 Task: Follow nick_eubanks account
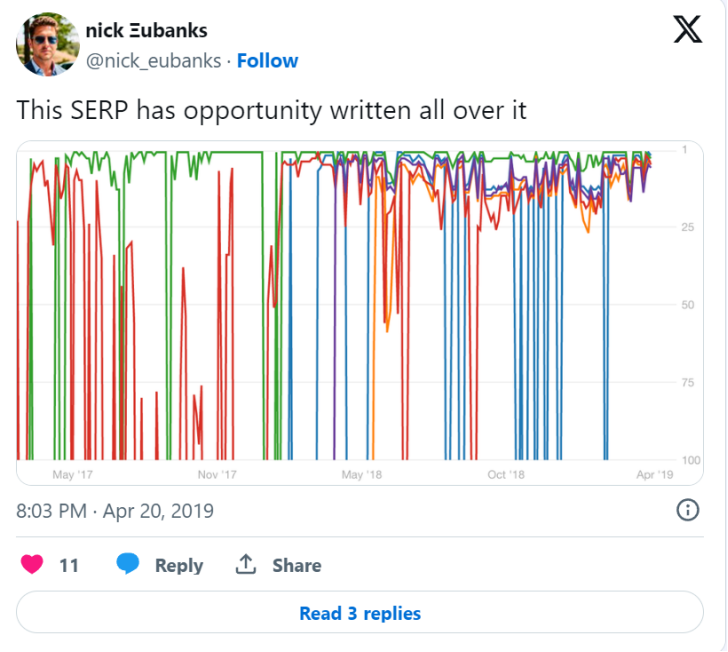tap(267, 61)
